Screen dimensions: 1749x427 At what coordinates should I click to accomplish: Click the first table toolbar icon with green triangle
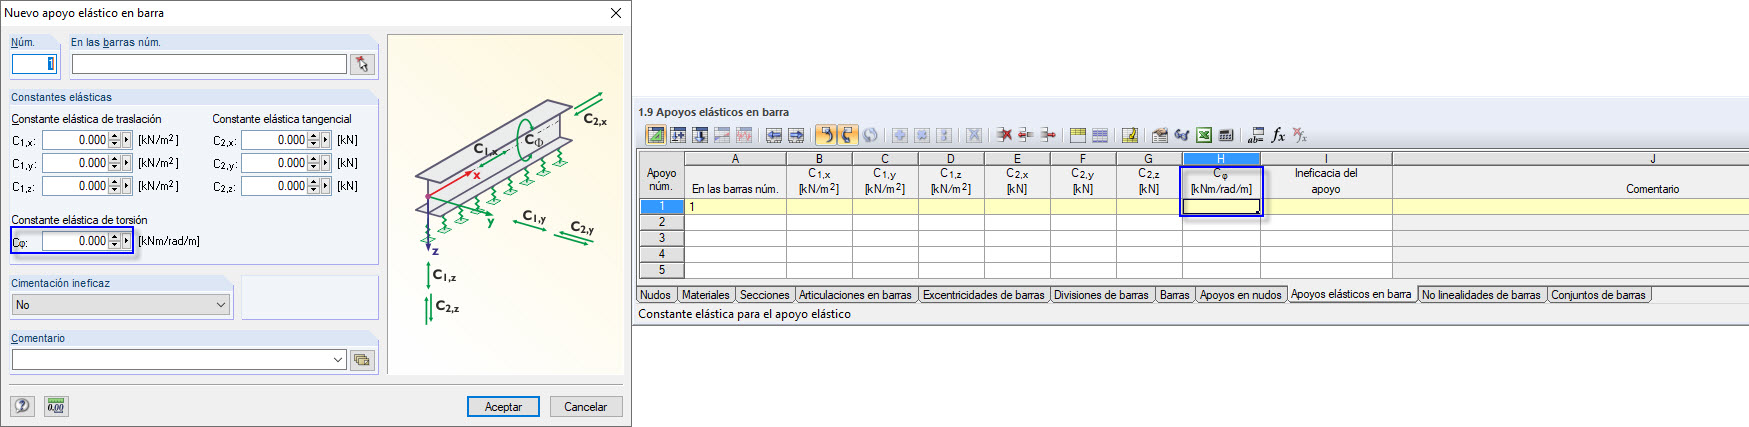click(x=656, y=135)
